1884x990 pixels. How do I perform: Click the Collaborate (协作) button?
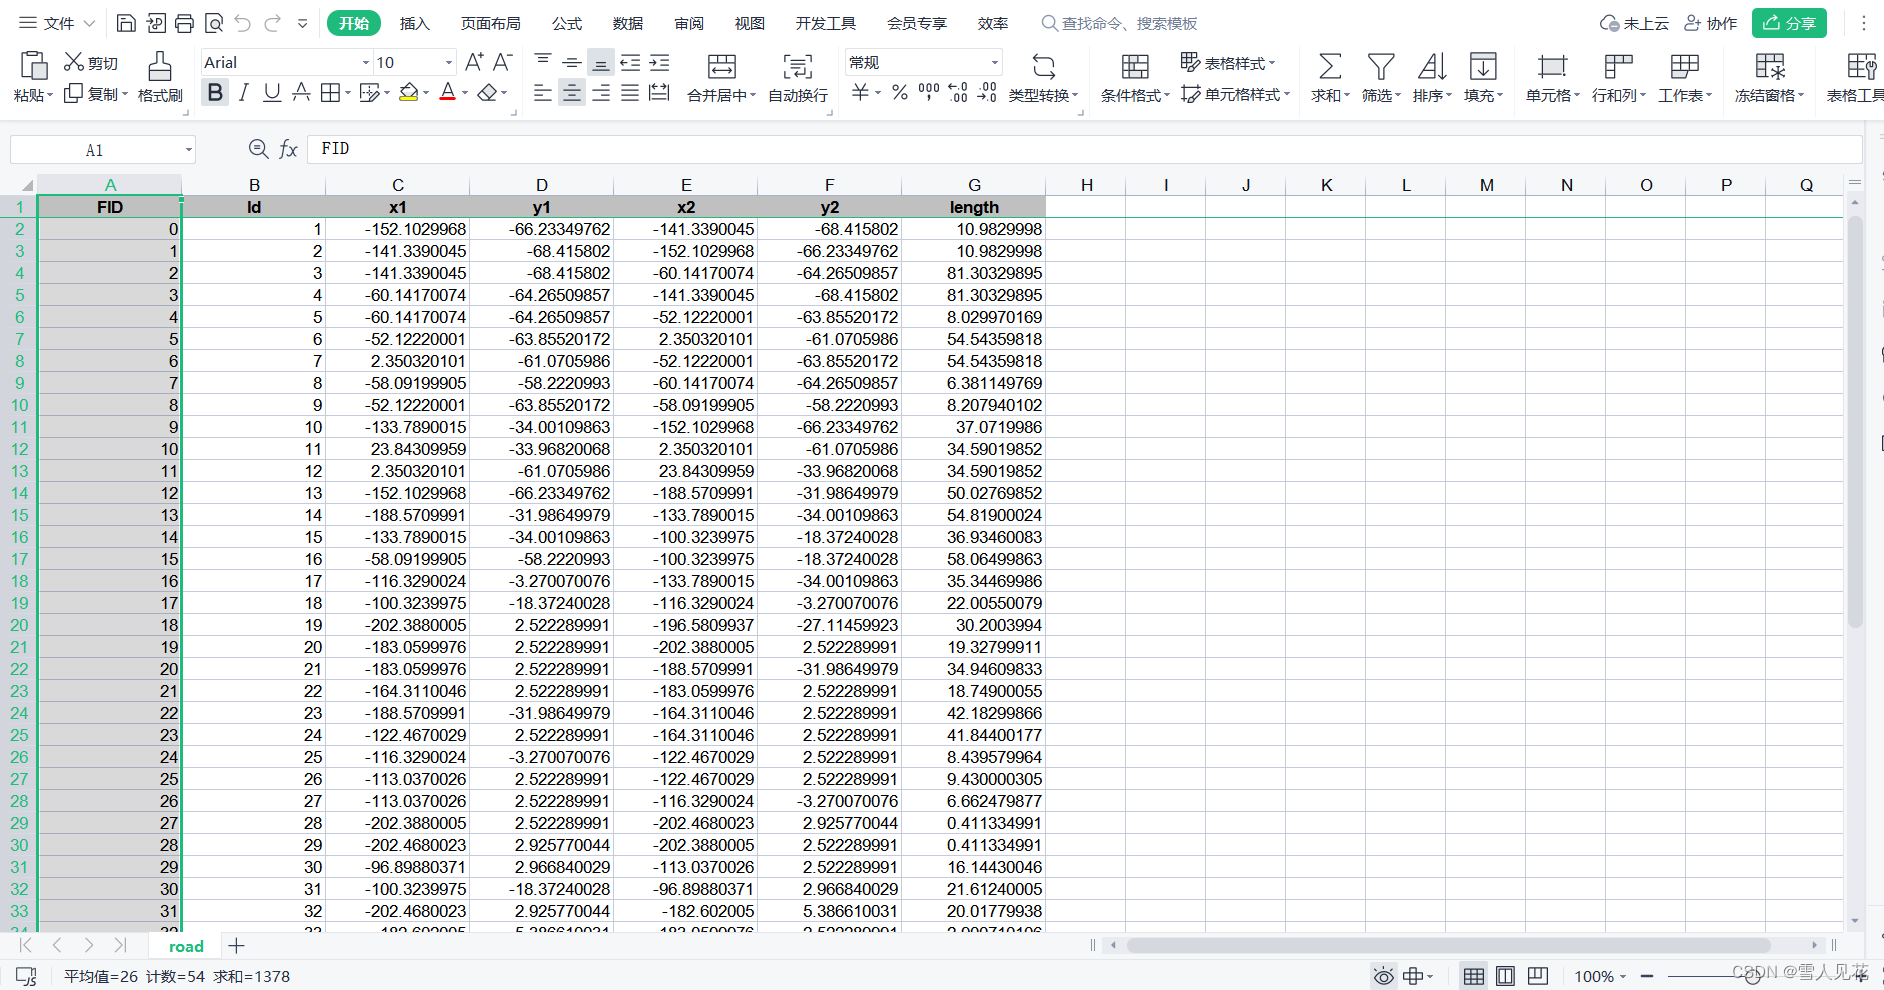pyautogui.click(x=1711, y=23)
